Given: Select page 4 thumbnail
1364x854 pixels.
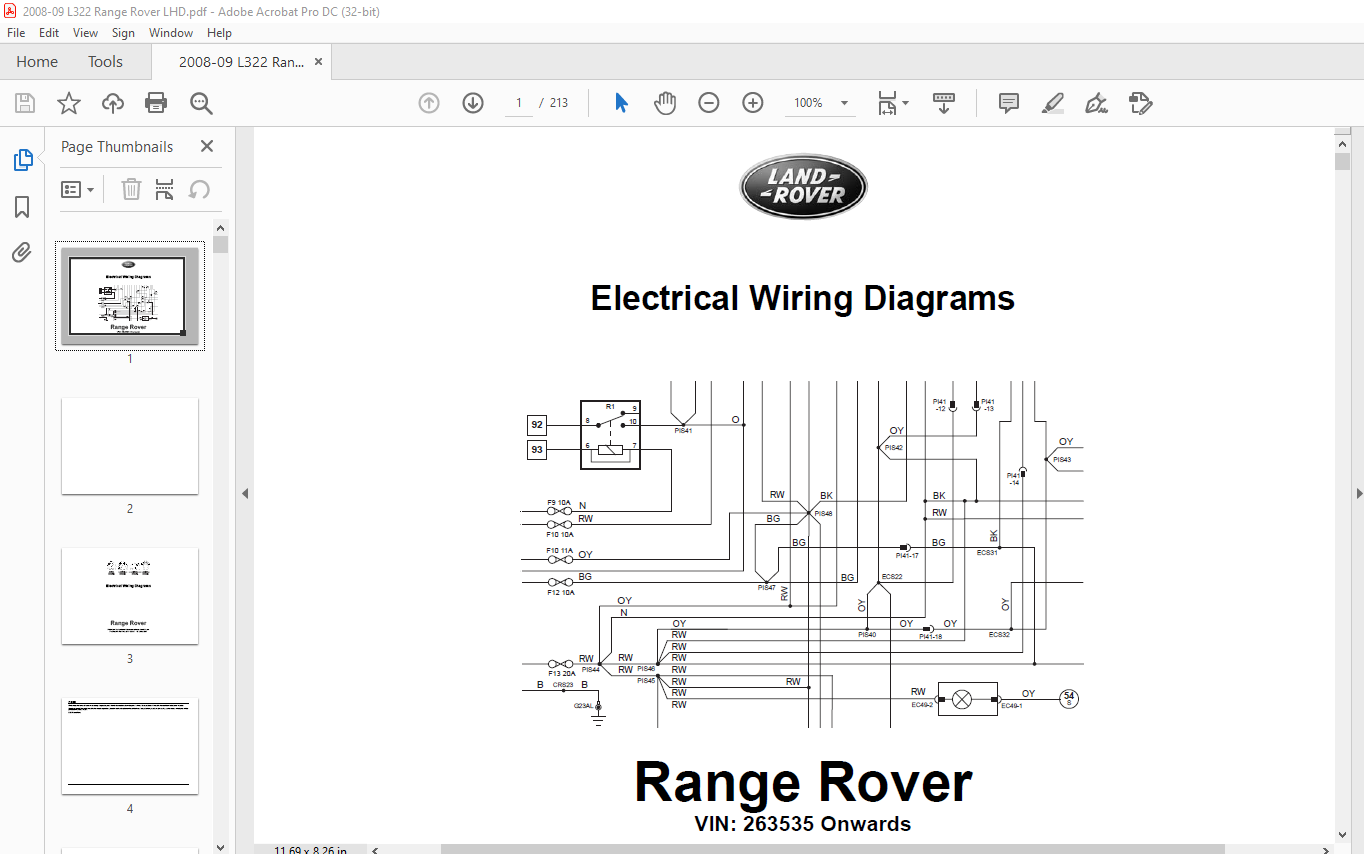Looking at the screenshot, I should coord(130,746).
